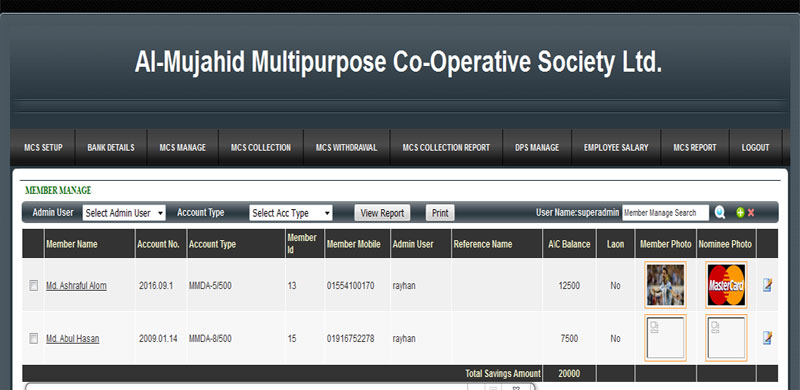
Task: Open Md. Abul Hasan member link
Action: click(72, 338)
